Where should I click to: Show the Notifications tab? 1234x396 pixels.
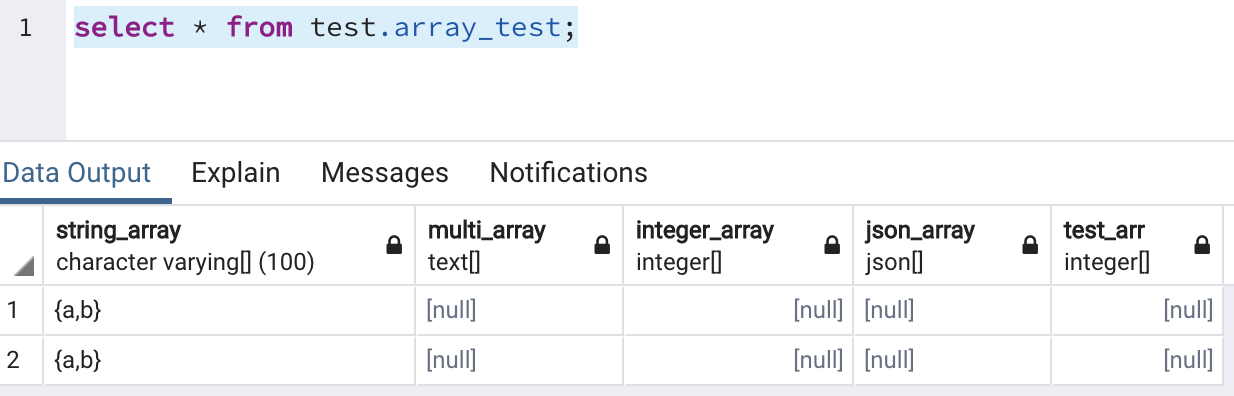click(x=569, y=173)
